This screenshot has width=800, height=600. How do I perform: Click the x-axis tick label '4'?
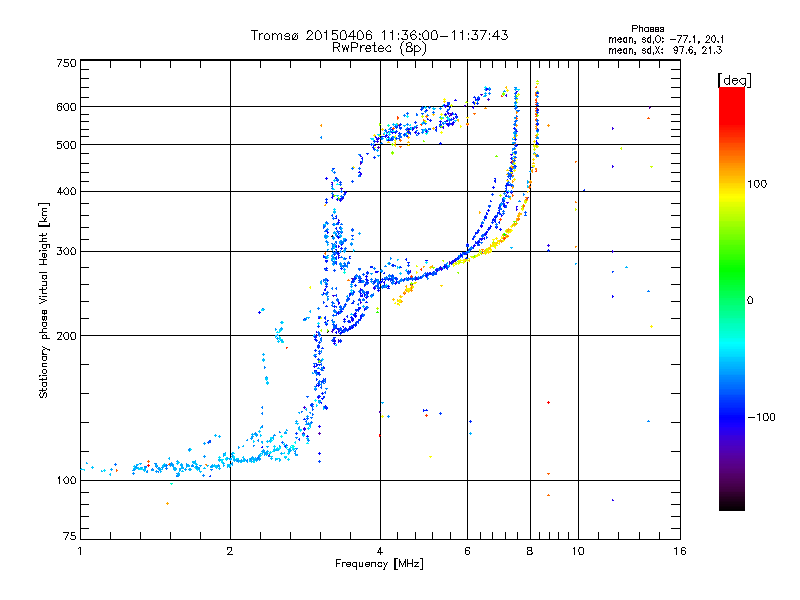[x=380, y=551]
